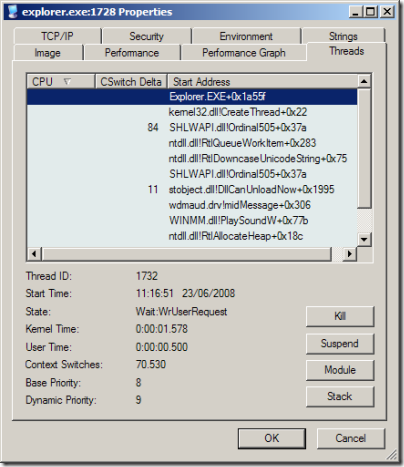Select the kernel32.dll!CreateThread+0x22 thread
Screen dimensions: 404x467
tap(192, 112)
